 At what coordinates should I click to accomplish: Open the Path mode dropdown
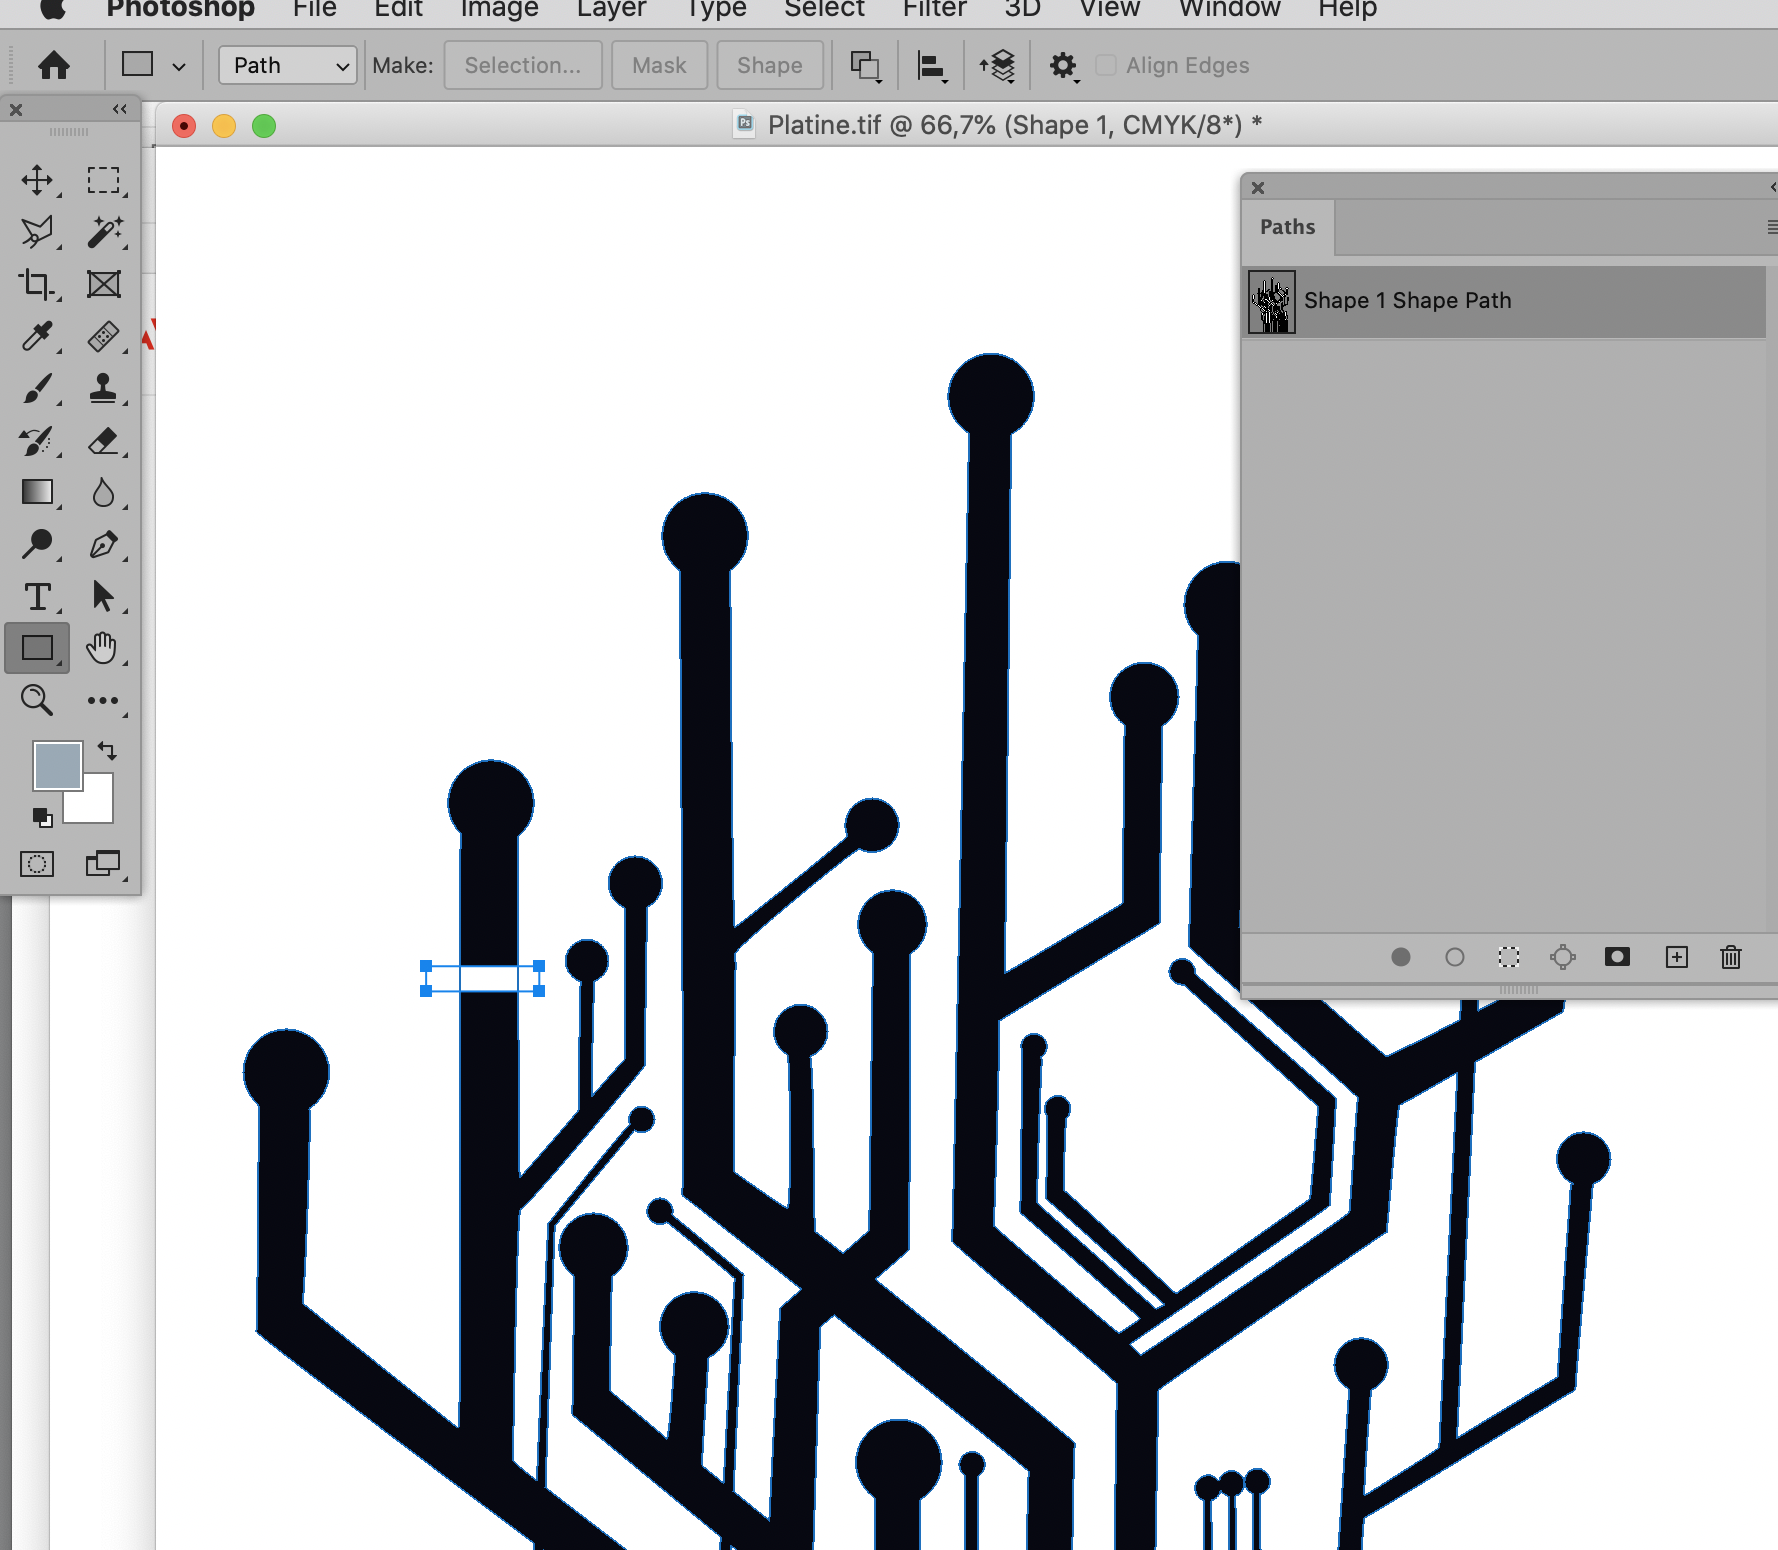pyautogui.click(x=287, y=65)
